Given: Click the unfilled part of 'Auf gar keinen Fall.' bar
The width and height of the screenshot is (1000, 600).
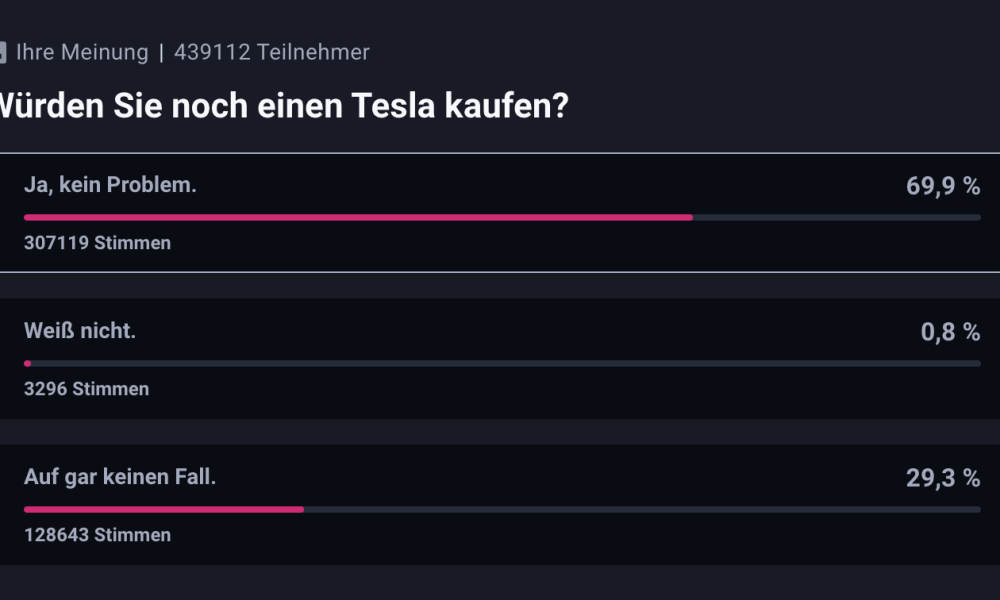Looking at the screenshot, I should pyautogui.click(x=642, y=509).
